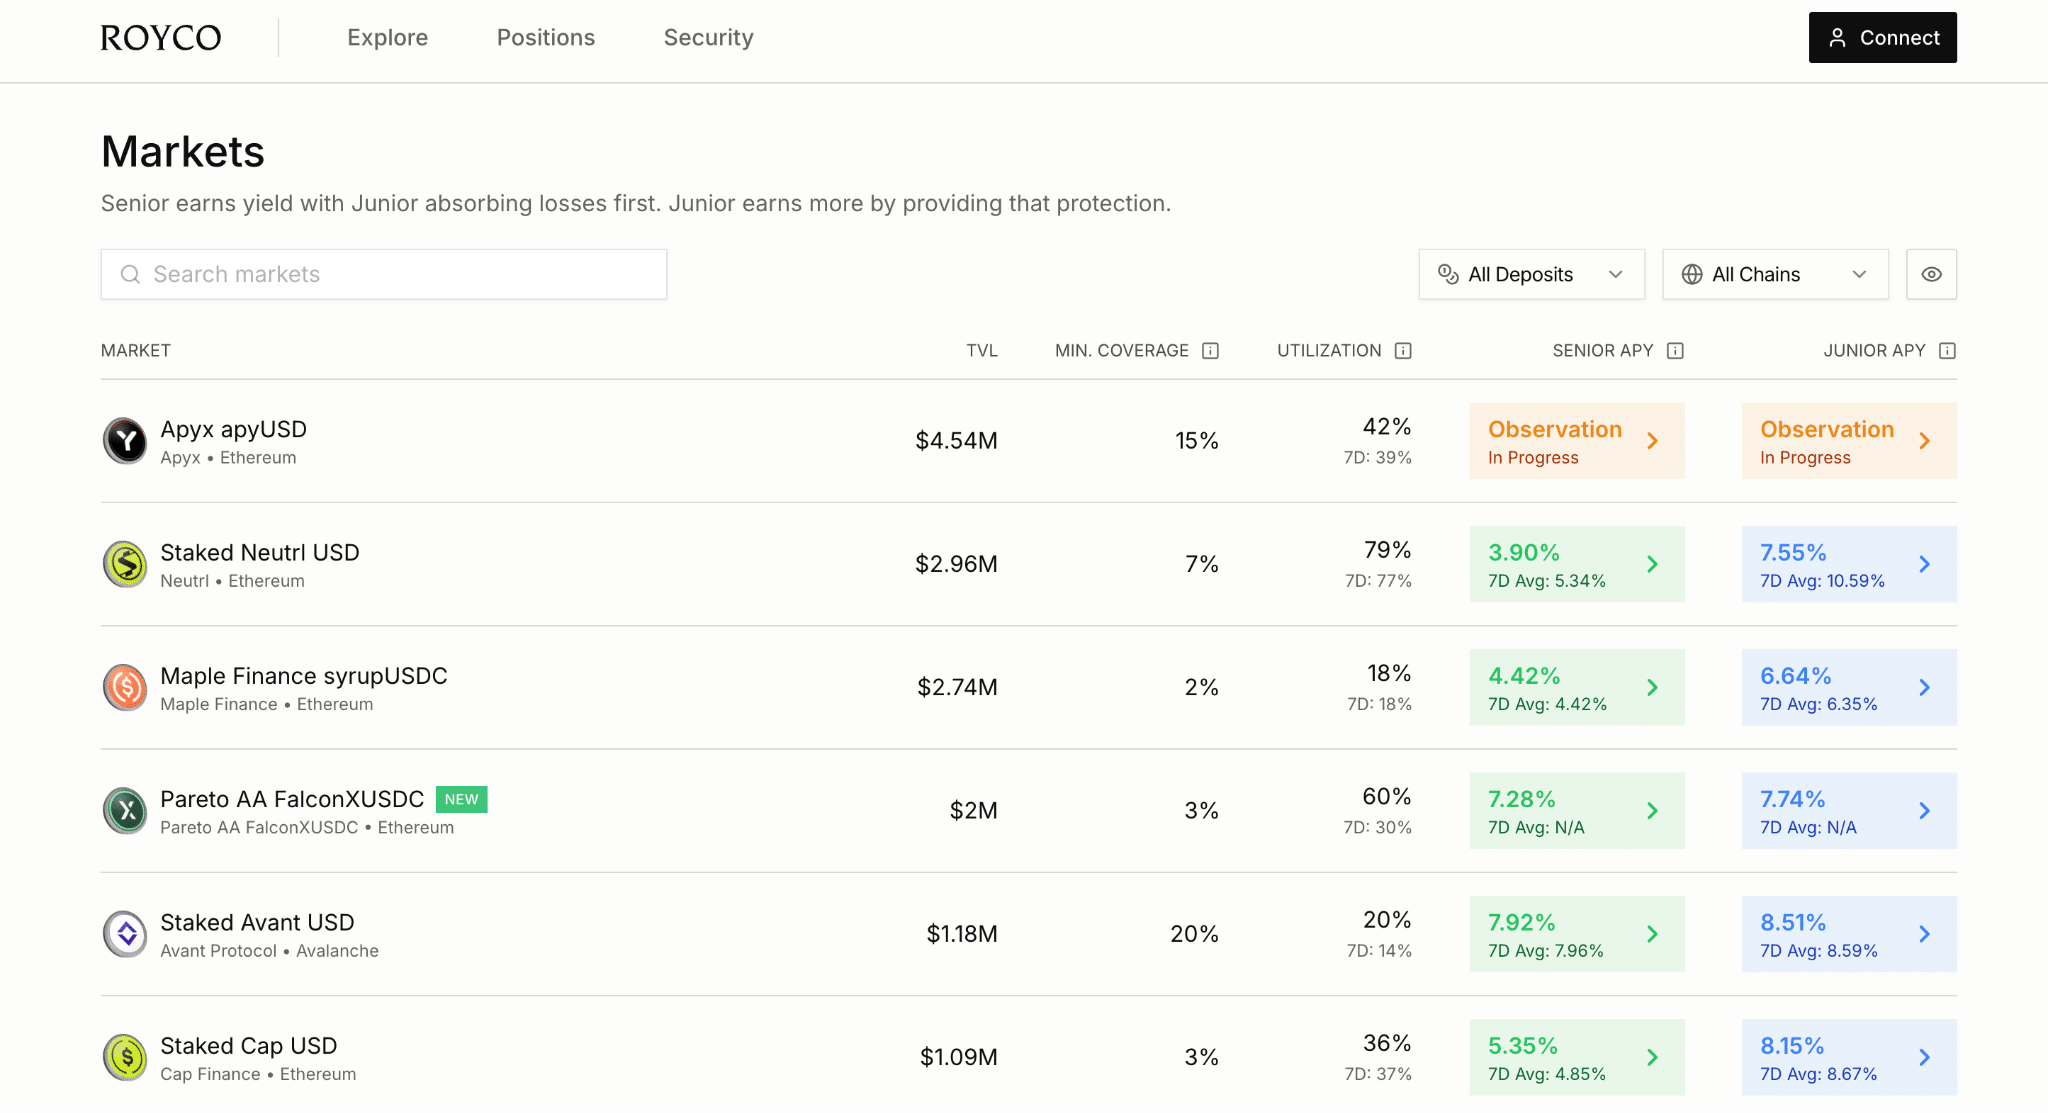Click the Staked Cap USD token icon
The image size is (2048, 1113).
click(x=126, y=1057)
